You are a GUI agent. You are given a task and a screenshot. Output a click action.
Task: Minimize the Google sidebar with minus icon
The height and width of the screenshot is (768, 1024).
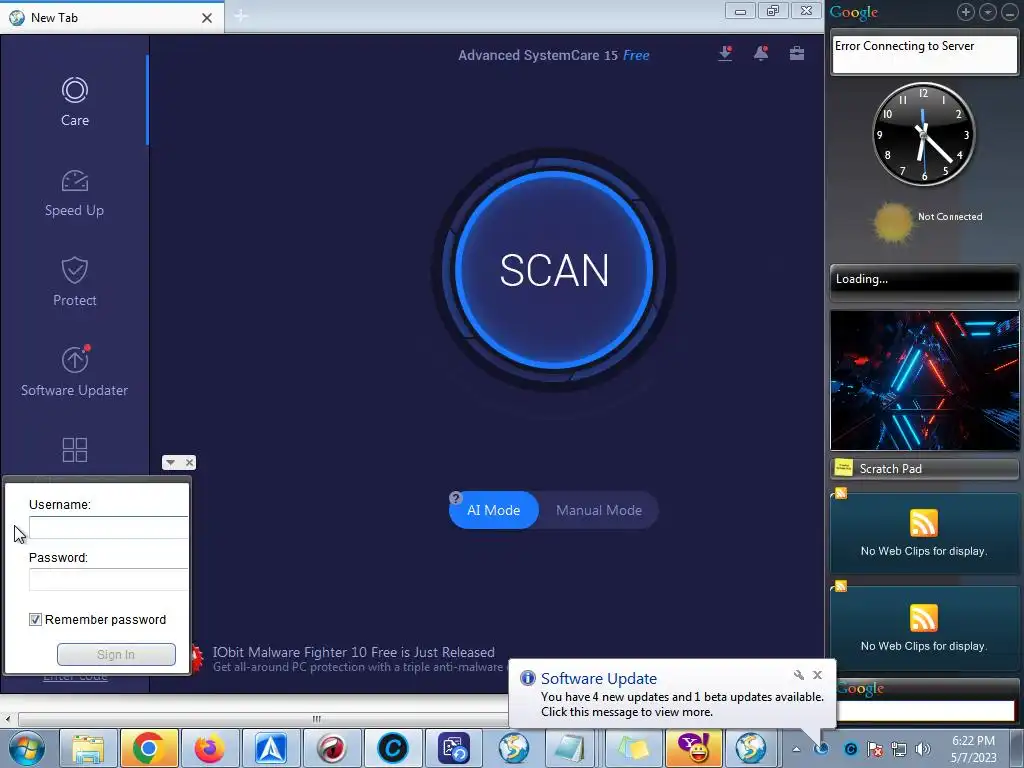click(x=1010, y=12)
